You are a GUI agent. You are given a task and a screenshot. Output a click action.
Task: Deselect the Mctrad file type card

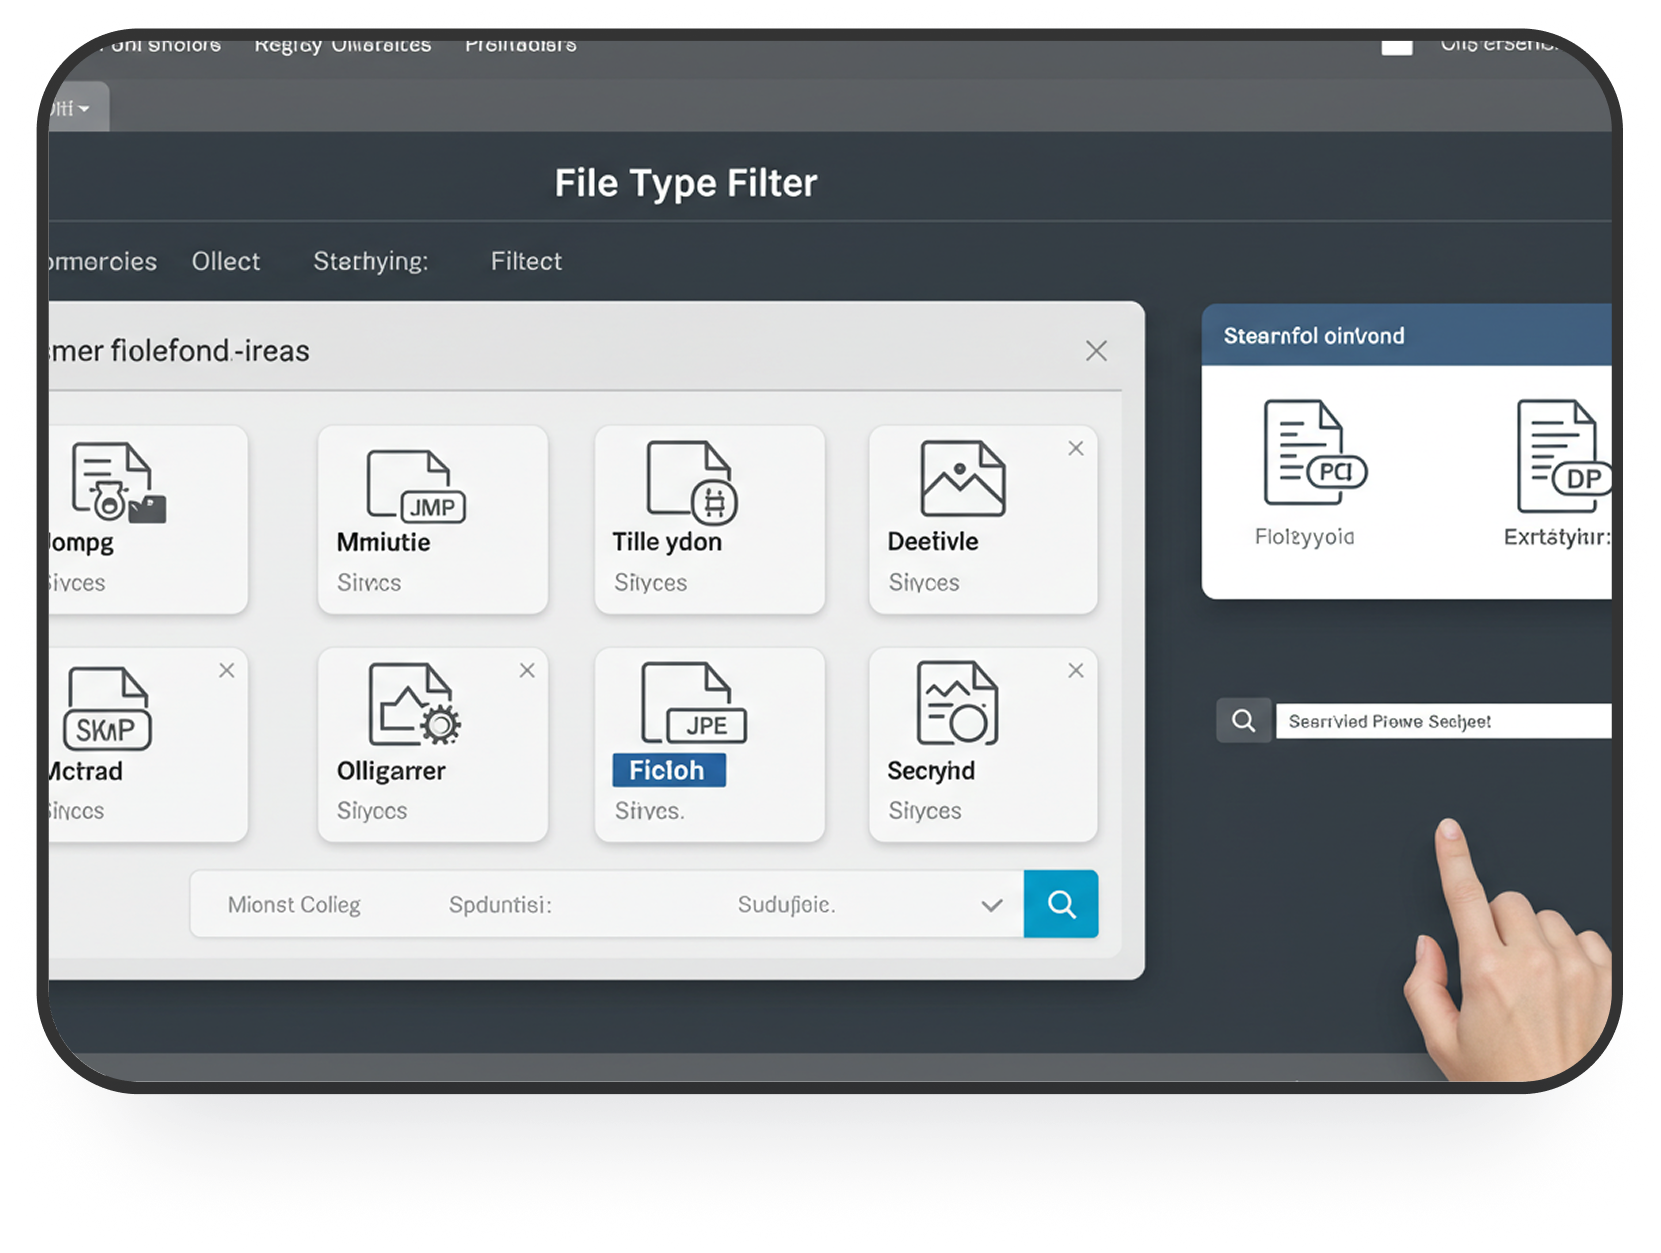[227, 671]
